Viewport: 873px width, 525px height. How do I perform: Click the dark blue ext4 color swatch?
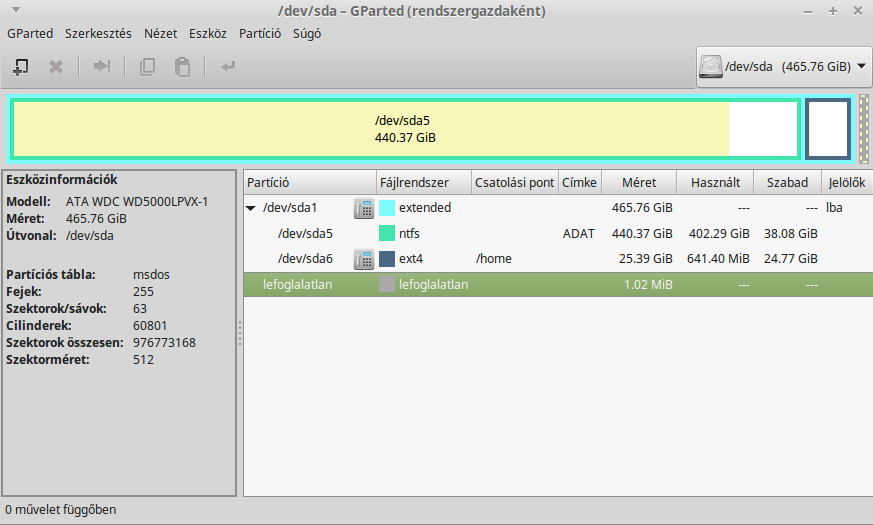(387, 259)
